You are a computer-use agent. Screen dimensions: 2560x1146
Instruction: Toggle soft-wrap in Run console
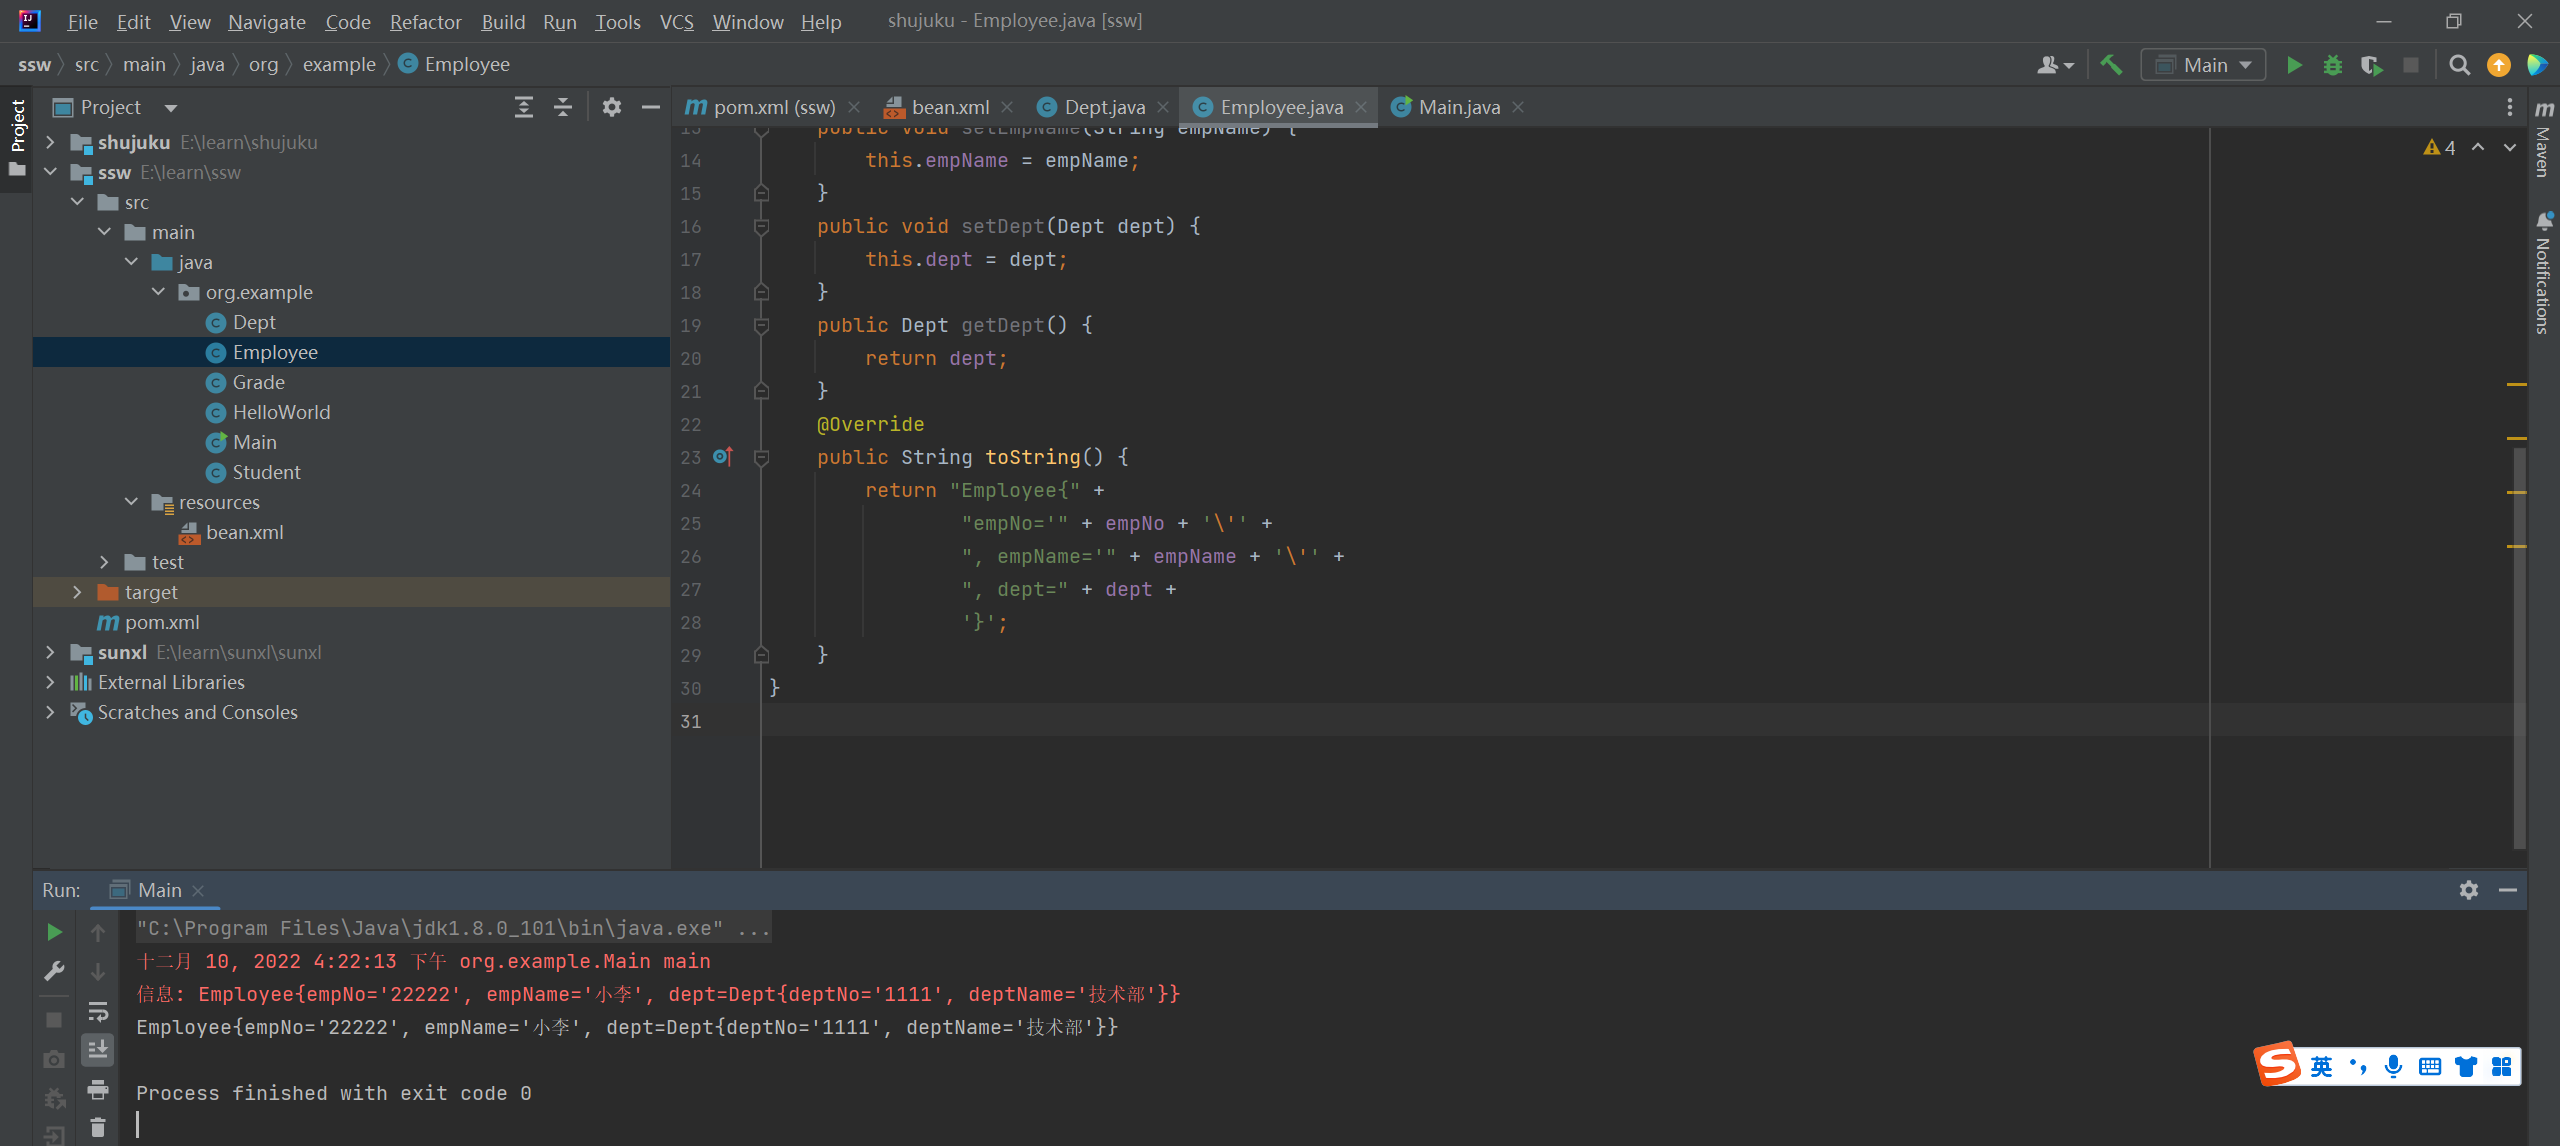(97, 1011)
